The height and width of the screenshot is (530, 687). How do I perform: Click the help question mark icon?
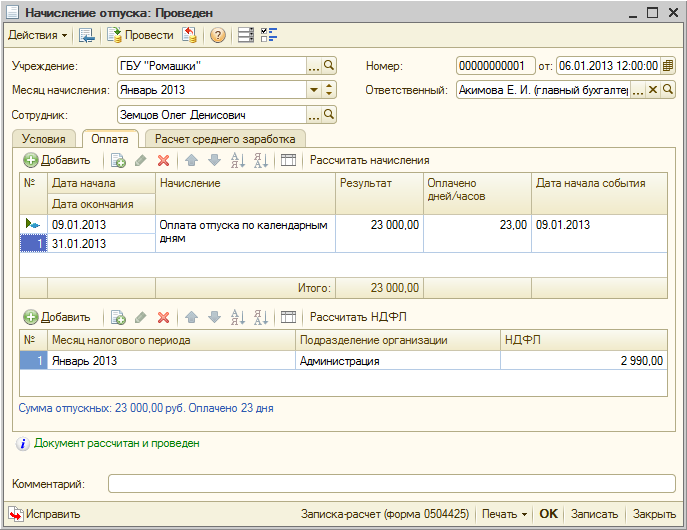coord(217,35)
